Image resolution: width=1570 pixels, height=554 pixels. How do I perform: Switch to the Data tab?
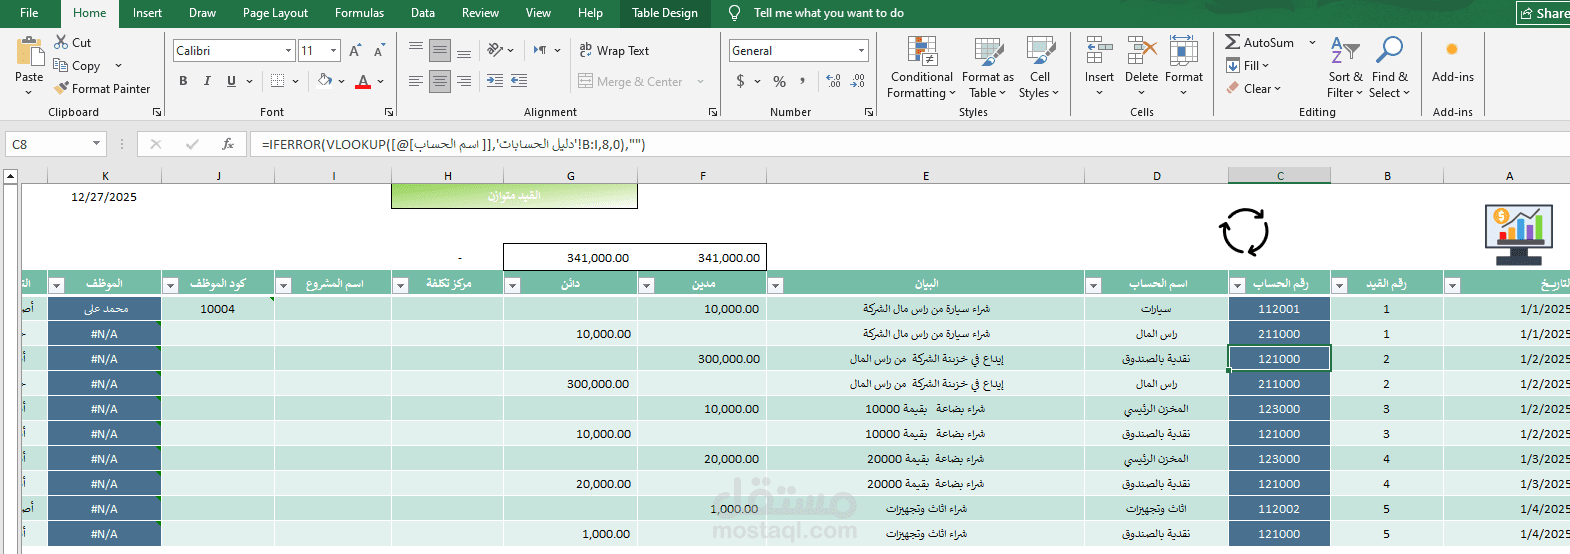pos(423,13)
